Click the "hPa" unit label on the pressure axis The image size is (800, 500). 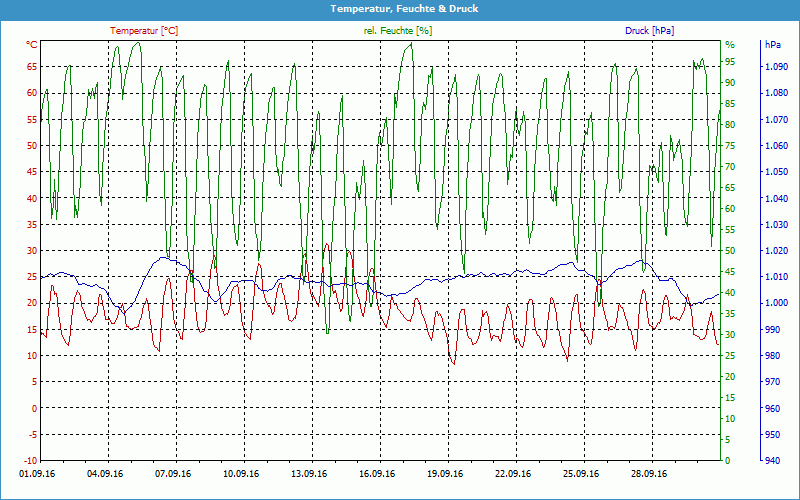pos(772,45)
